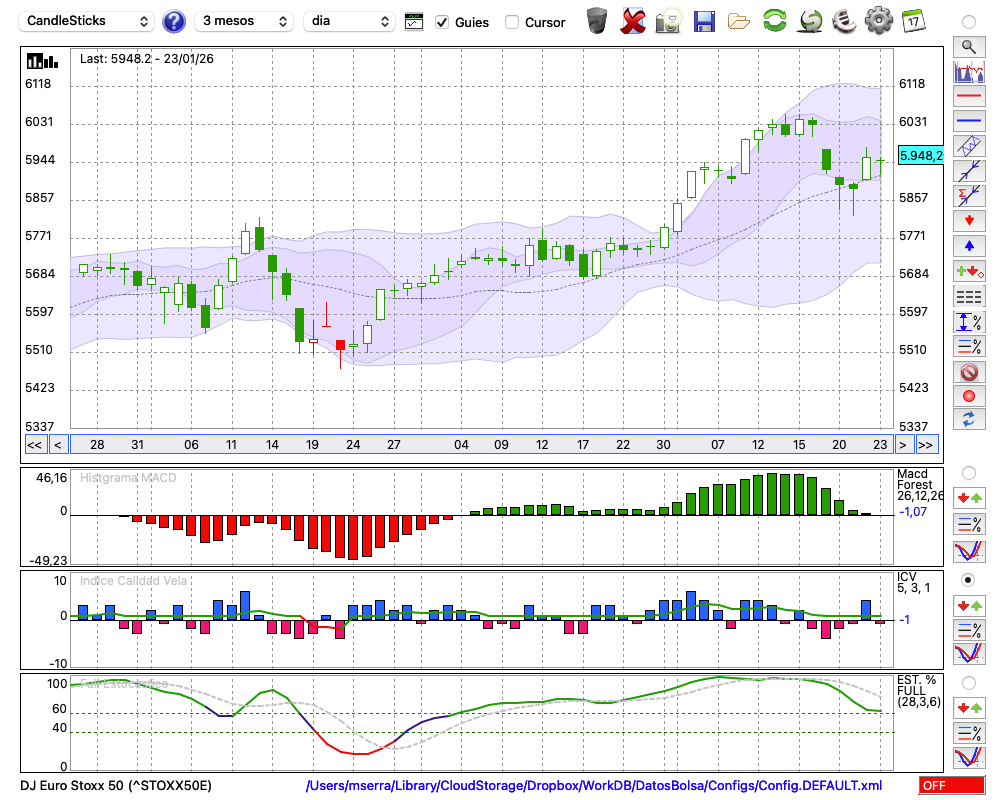Viewport: 1000px width, 800px height.
Task: Select the radio button beside Macd Forest panel
Action: click(x=968, y=472)
